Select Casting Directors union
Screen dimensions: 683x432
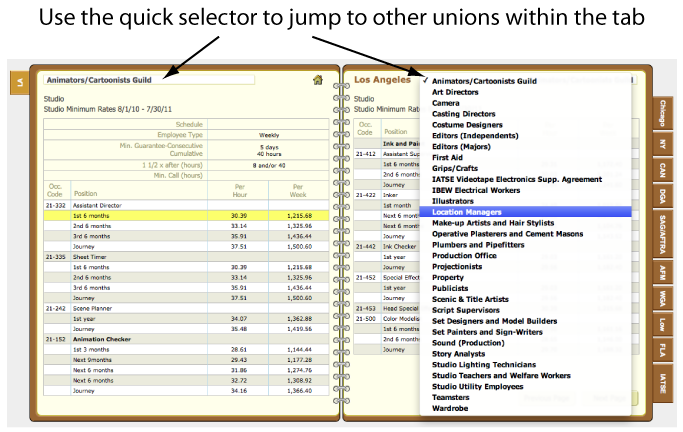463,114
